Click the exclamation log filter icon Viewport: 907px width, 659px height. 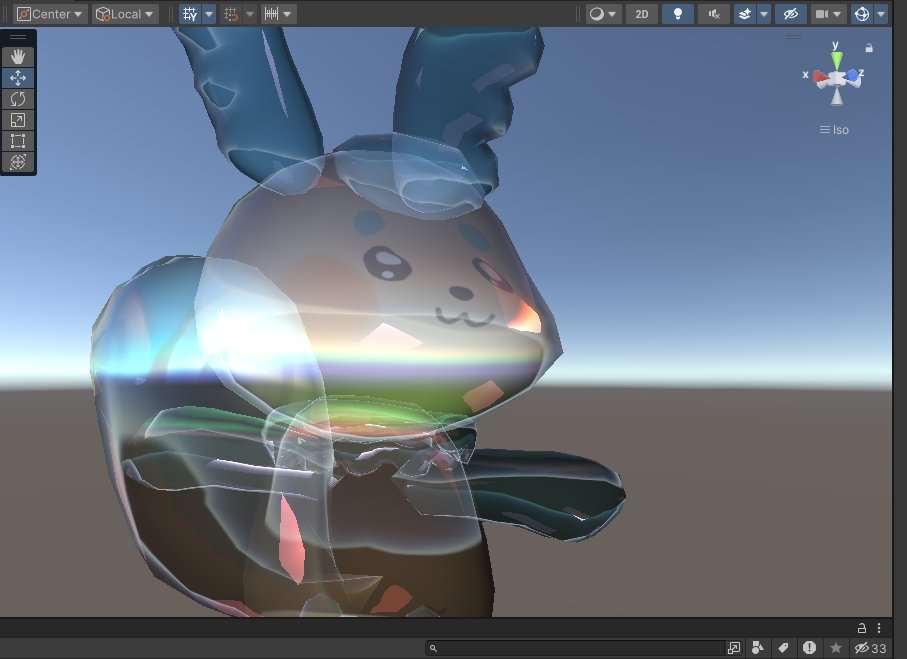[809, 648]
